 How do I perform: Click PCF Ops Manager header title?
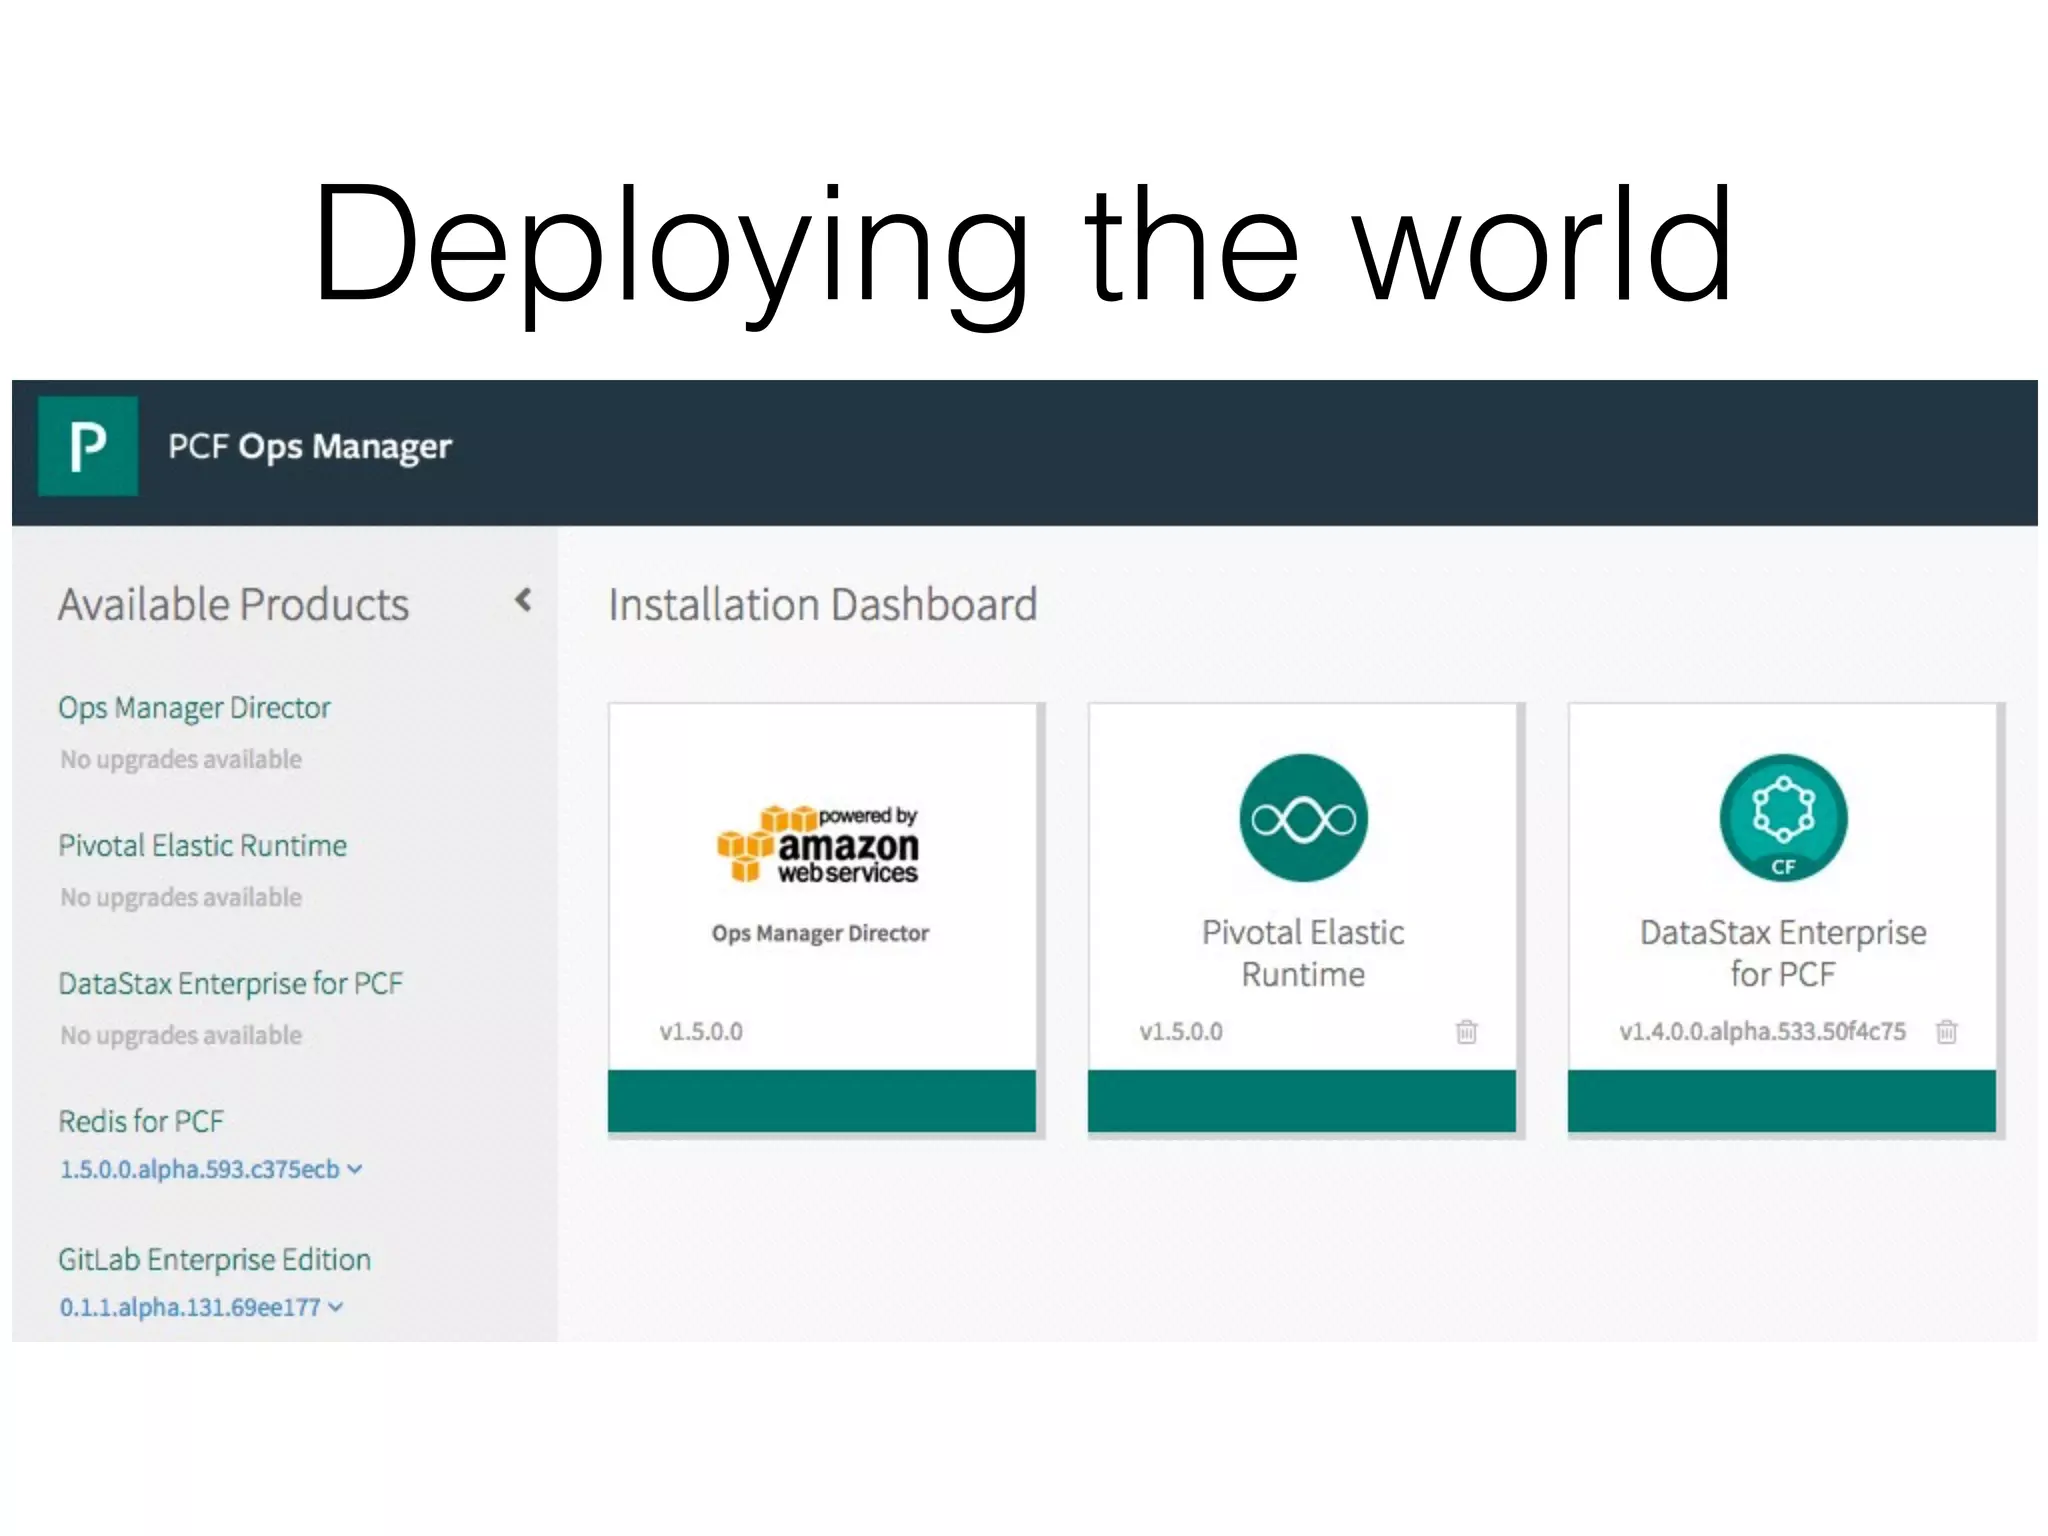point(310,447)
